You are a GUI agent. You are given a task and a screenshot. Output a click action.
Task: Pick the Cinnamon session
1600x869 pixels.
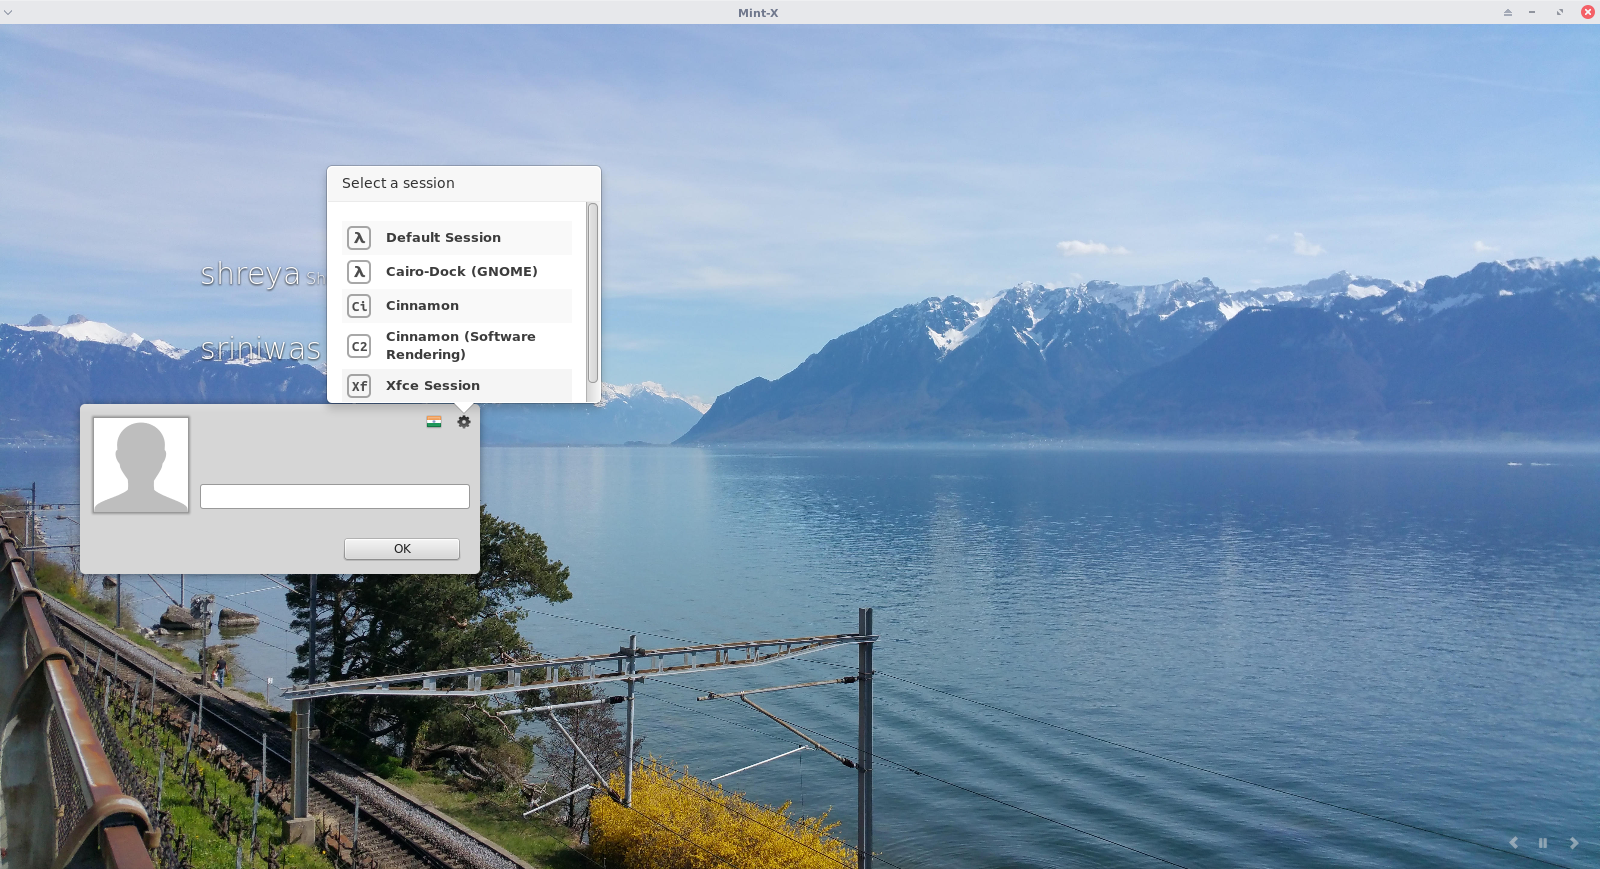(x=457, y=306)
